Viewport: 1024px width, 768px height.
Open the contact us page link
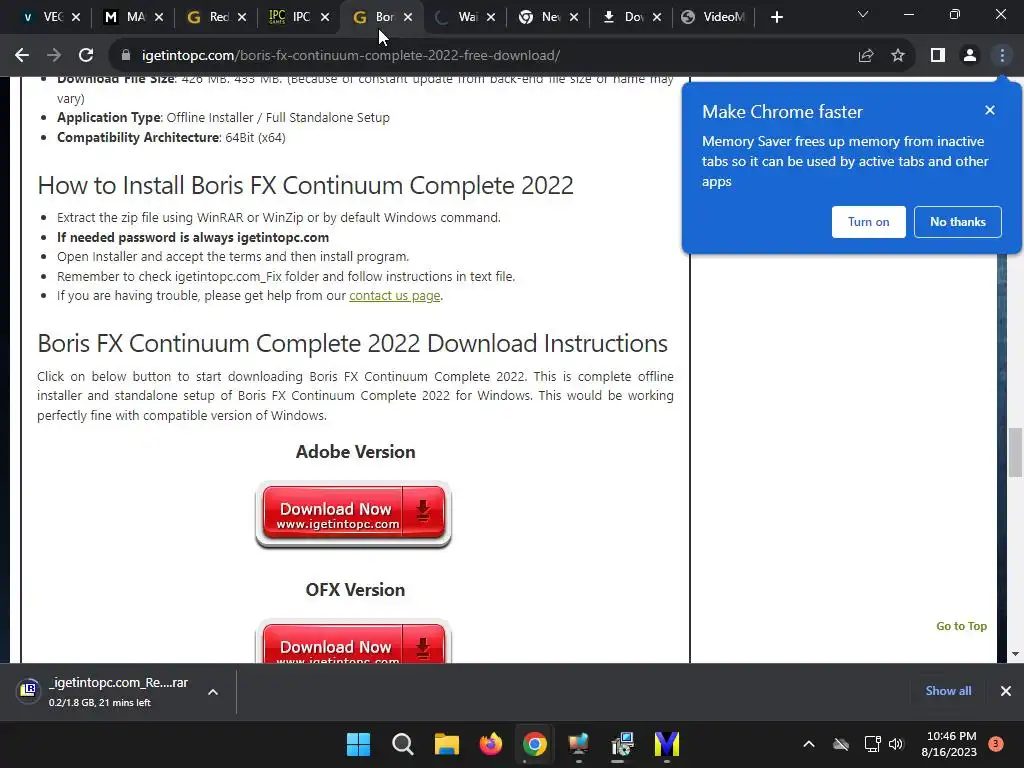click(x=394, y=296)
